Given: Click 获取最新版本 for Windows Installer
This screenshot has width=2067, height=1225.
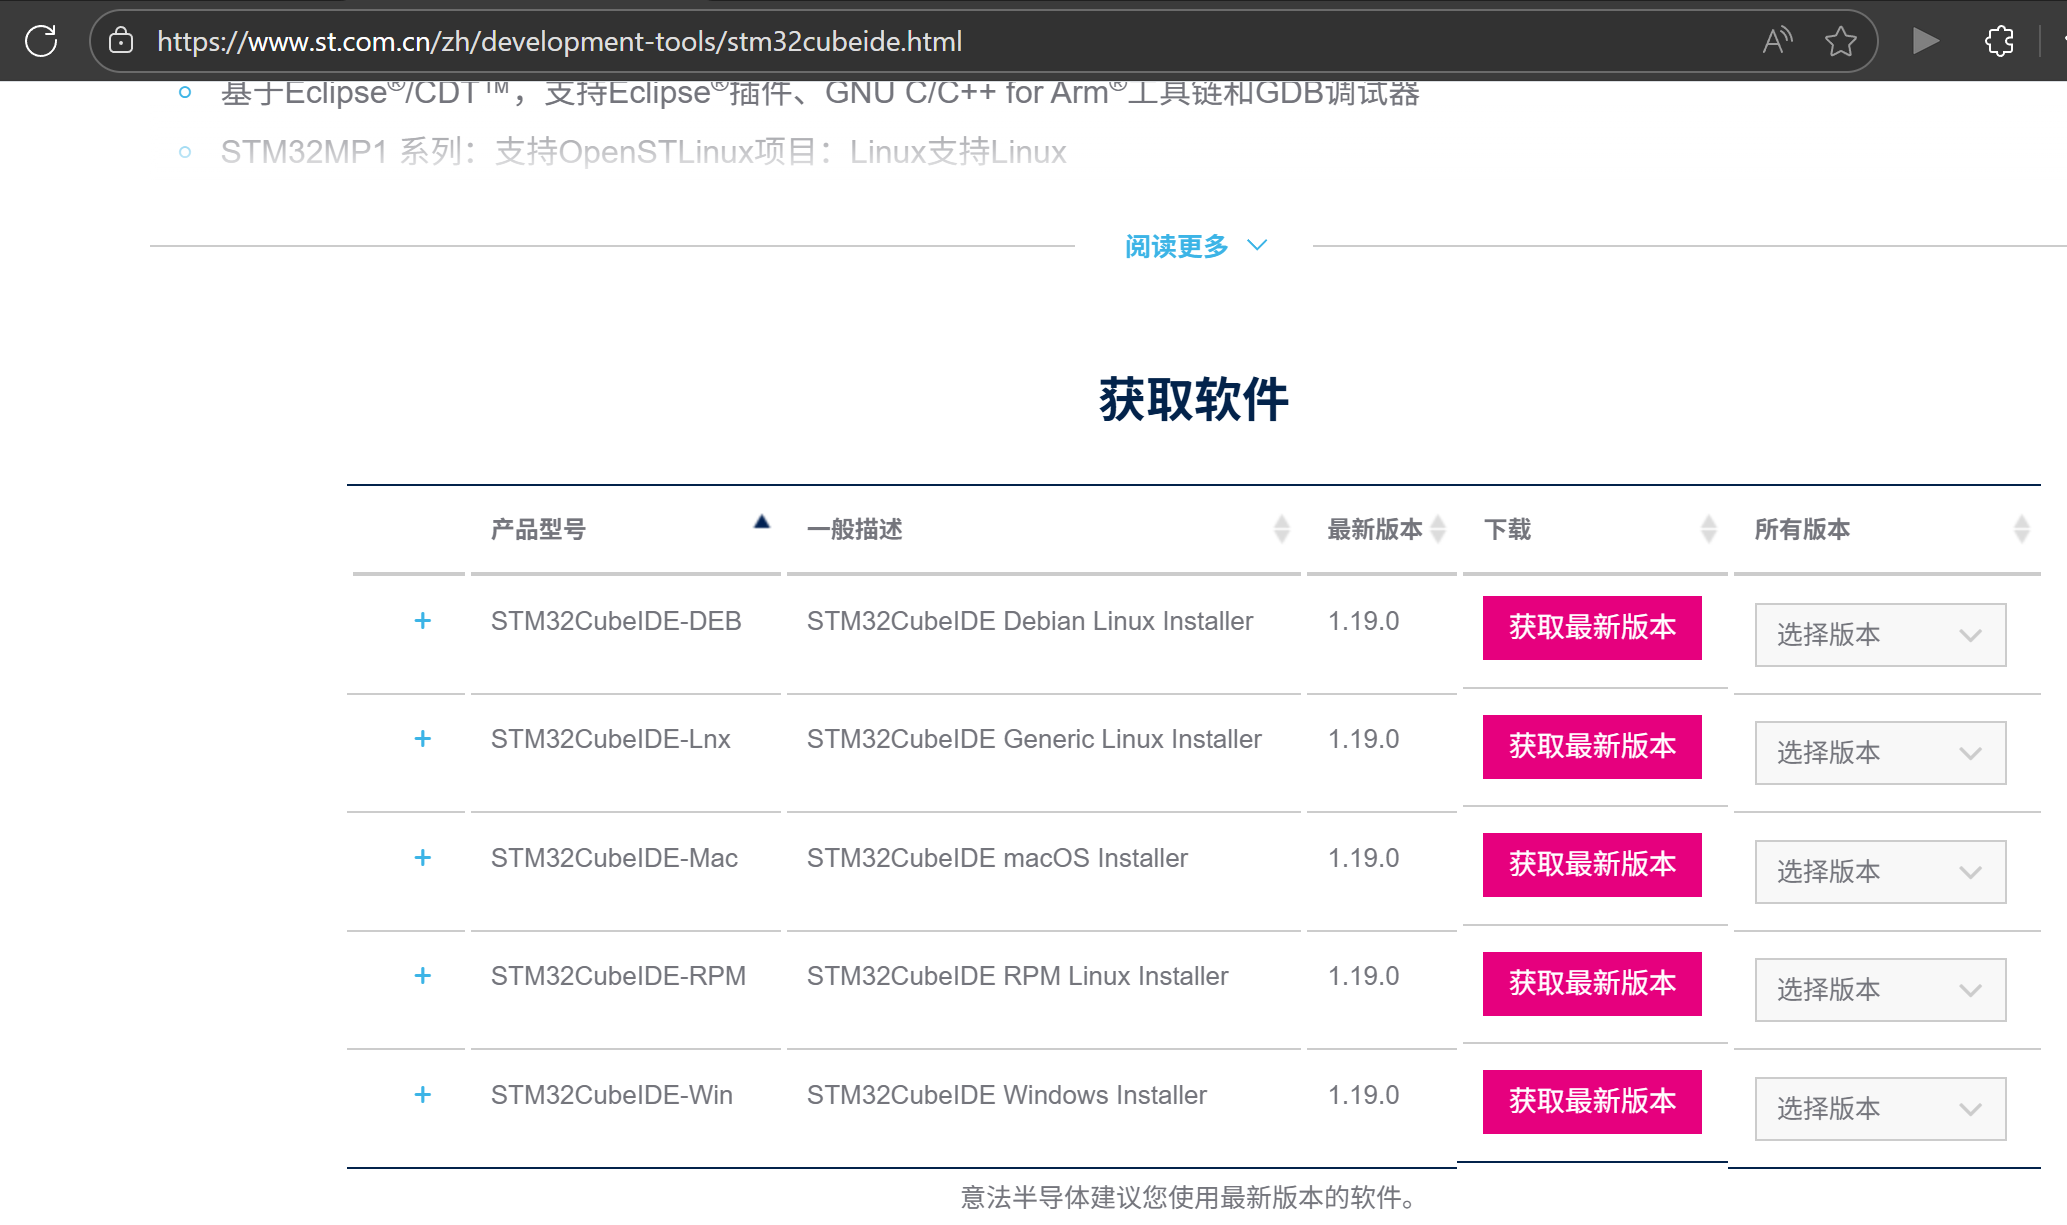Looking at the screenshot, I should [x=1592, y=1102].
